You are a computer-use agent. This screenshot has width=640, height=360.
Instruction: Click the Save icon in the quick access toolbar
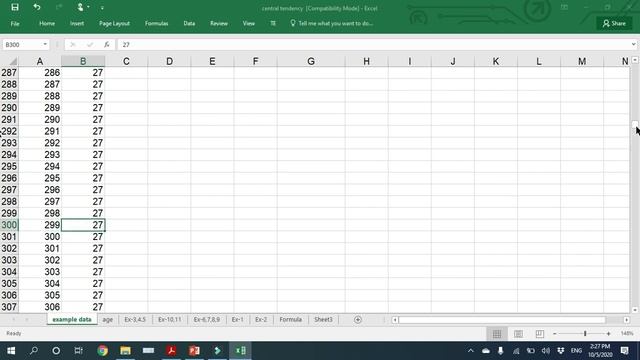[x=15, y=7]
